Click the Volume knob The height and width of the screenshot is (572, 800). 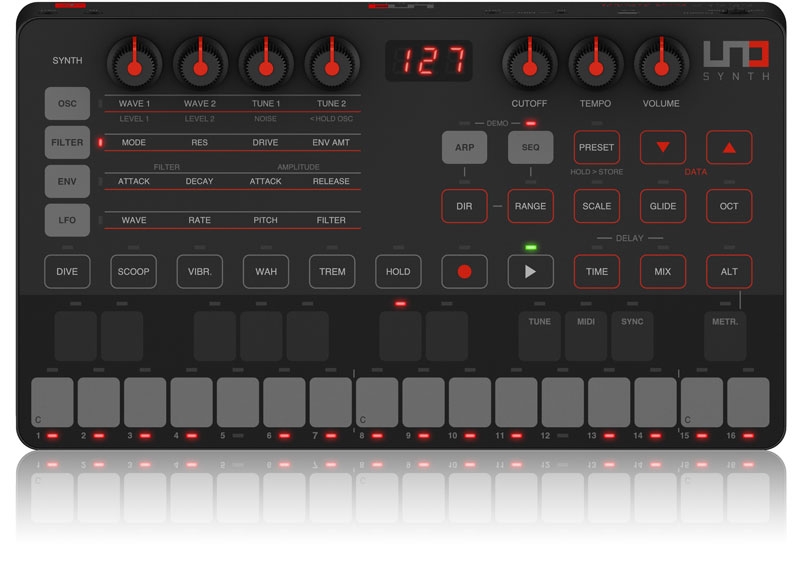(x=662, y=65)
